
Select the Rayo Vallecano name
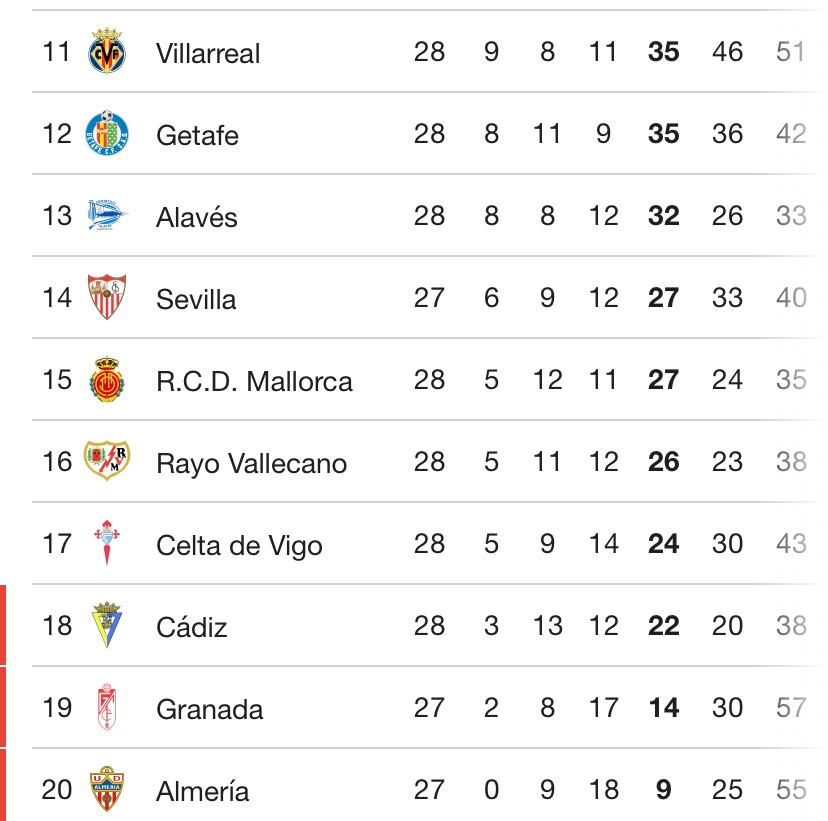point(251,463)
